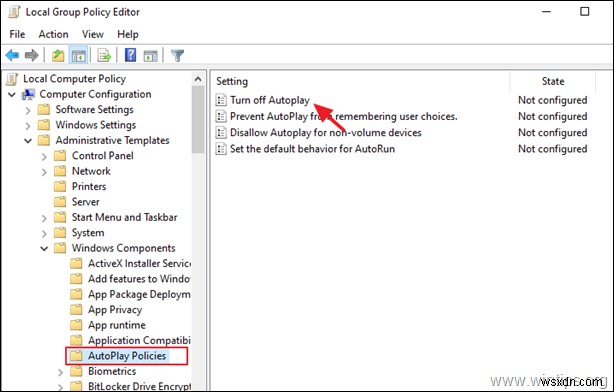Select Set the default behavior for AutoRun

click(312, 149)
